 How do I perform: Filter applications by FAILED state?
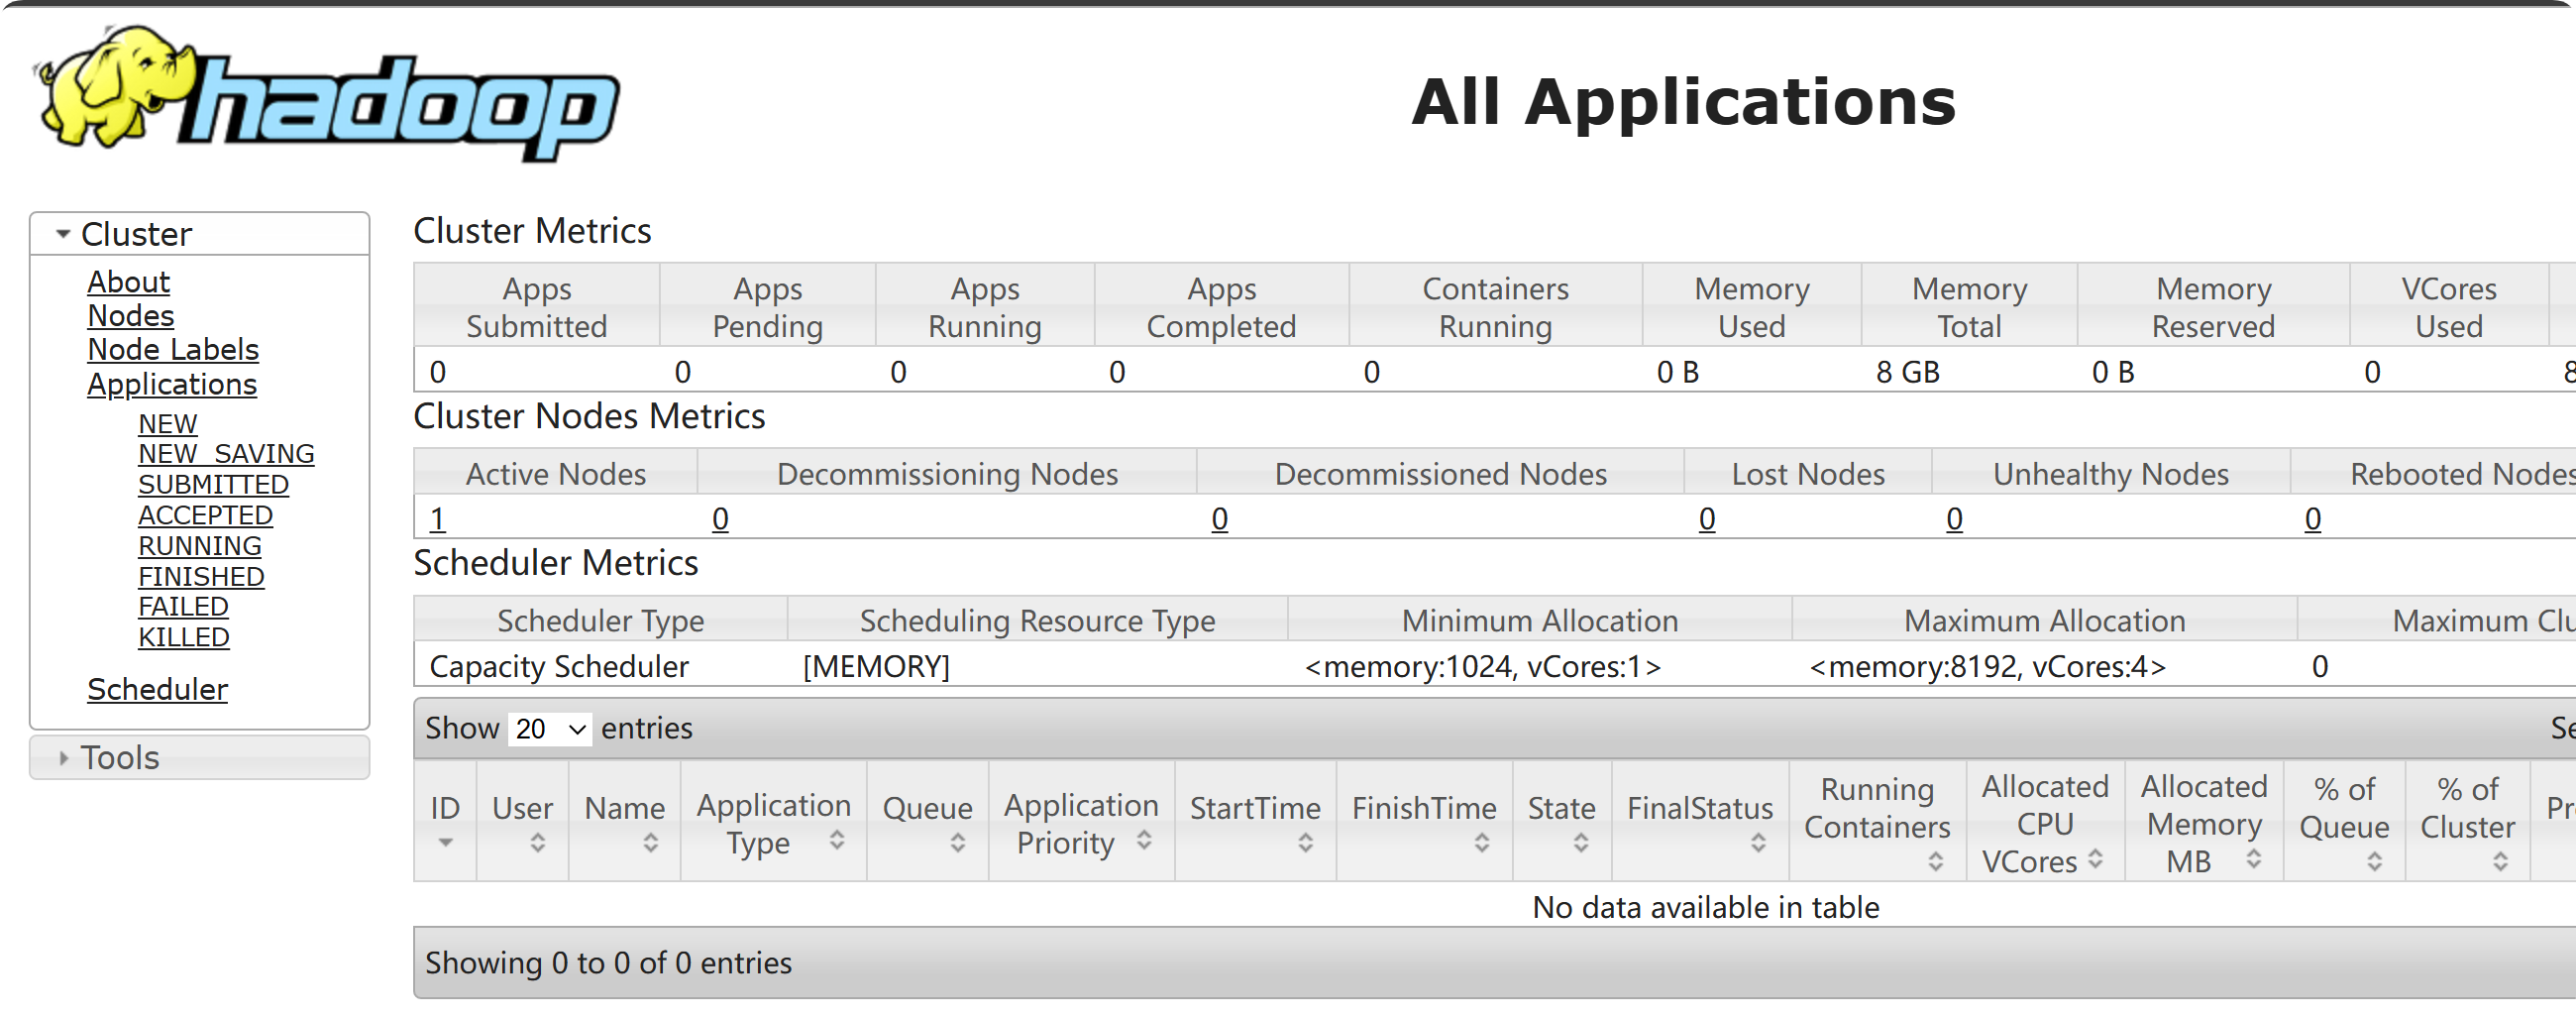[x=184, y=607]
